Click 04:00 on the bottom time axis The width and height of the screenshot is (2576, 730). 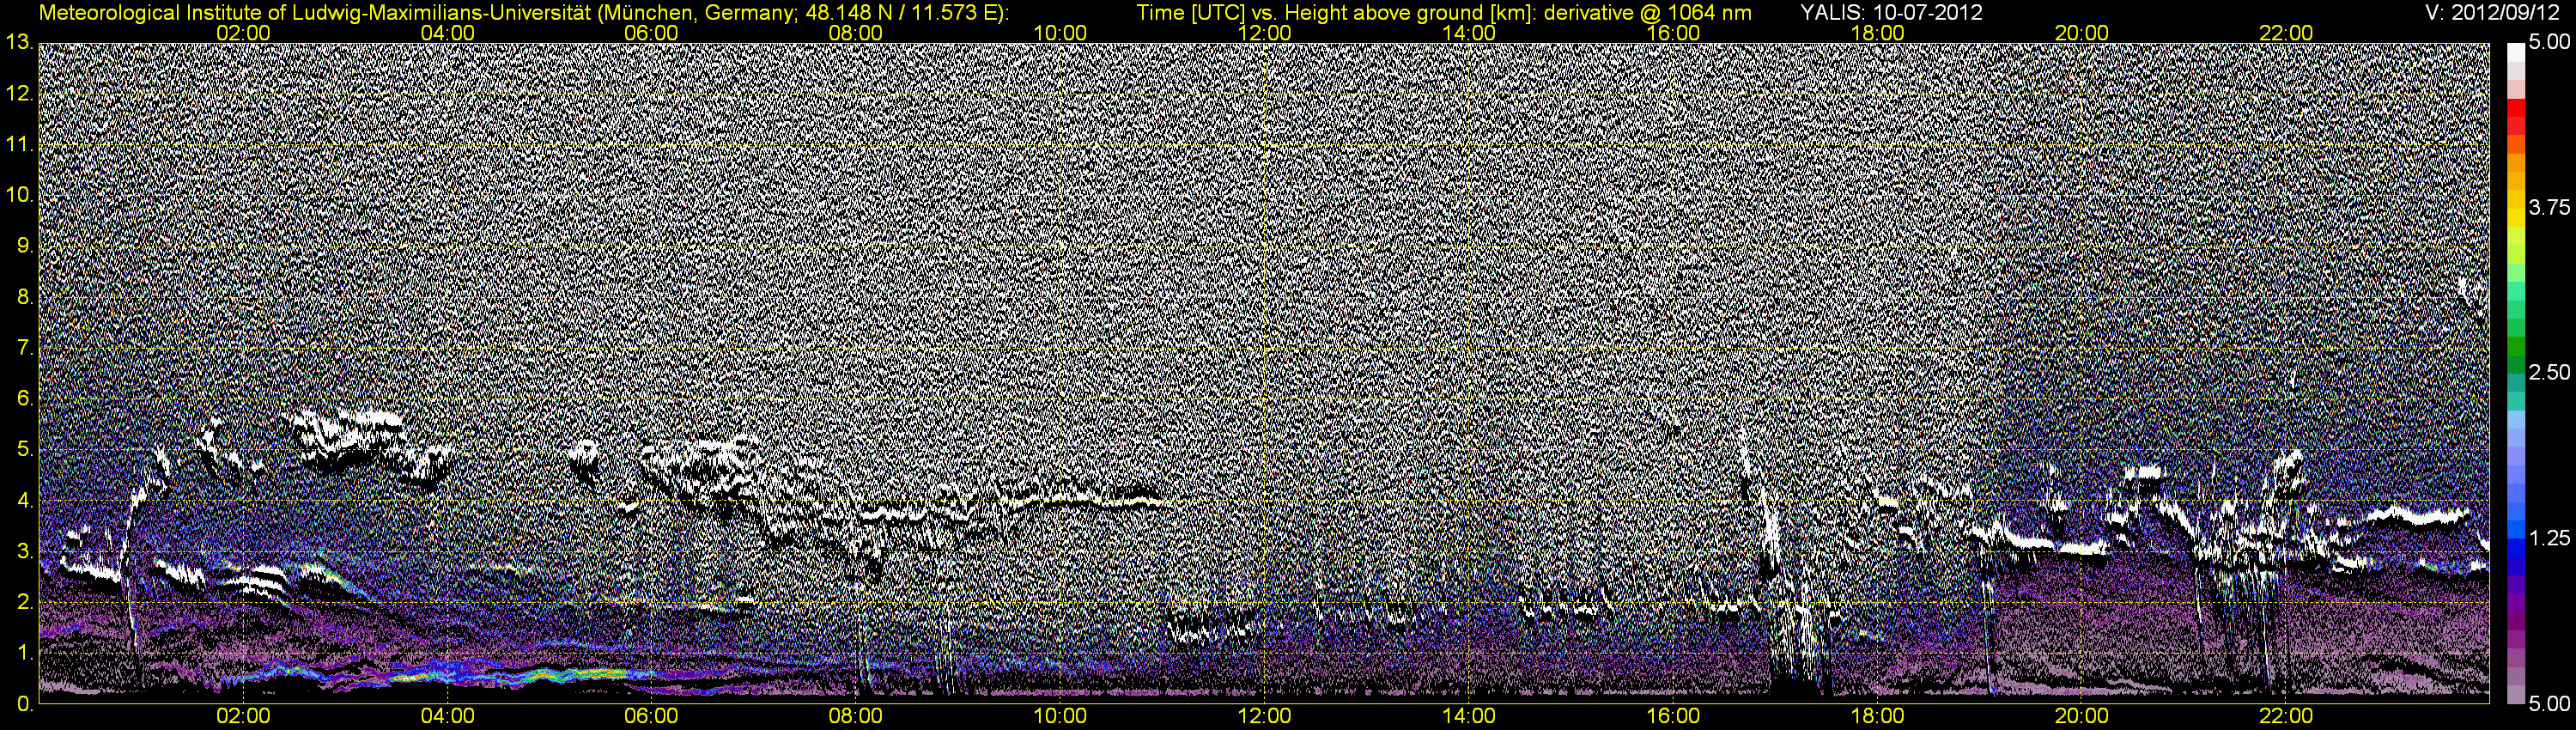[448, 716]
